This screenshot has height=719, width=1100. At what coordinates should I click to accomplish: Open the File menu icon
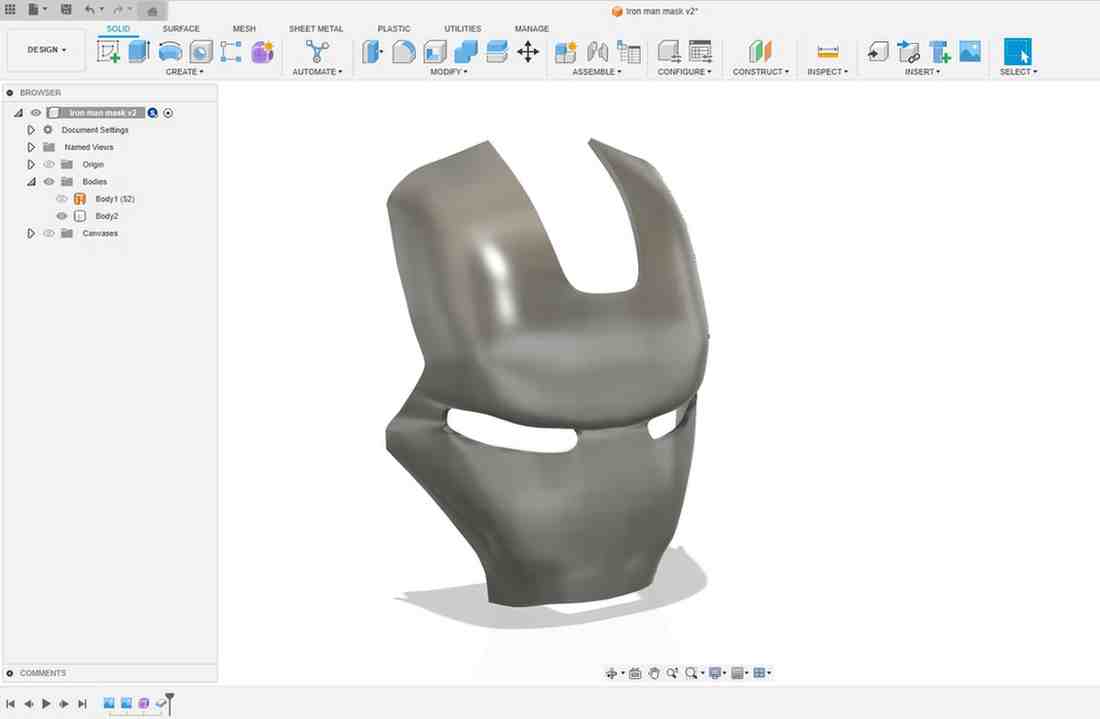[35, 10]
